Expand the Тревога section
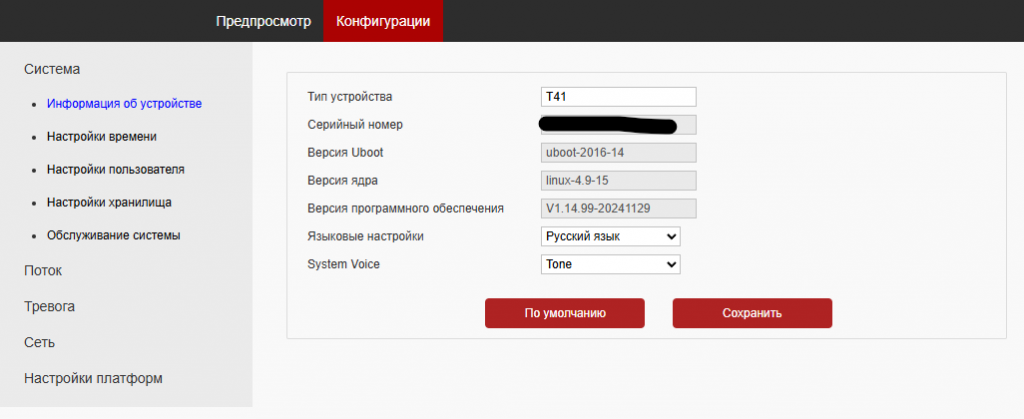1024x419 pixels. click(50, 306)
